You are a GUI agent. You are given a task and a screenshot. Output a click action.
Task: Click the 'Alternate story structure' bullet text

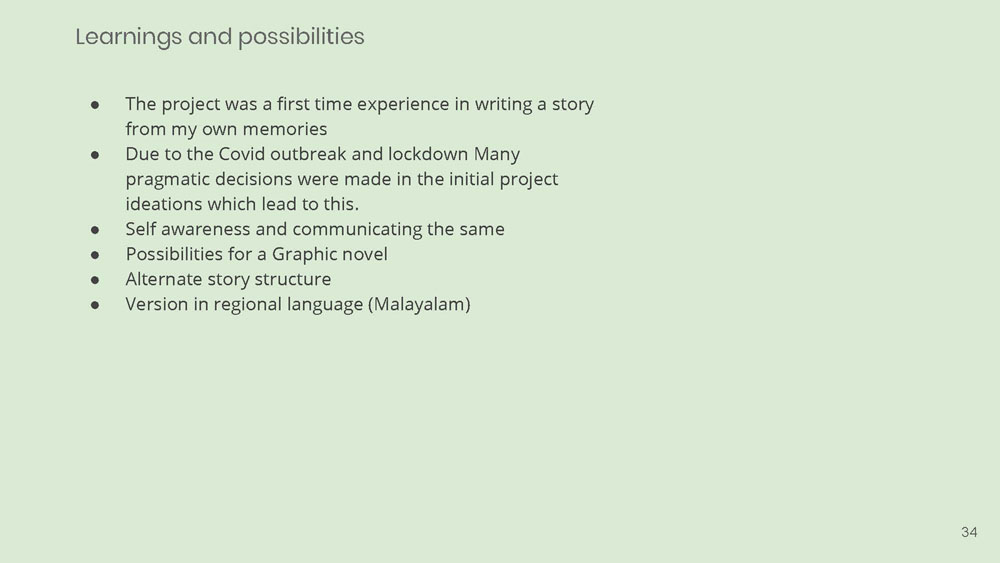point(228,279)
